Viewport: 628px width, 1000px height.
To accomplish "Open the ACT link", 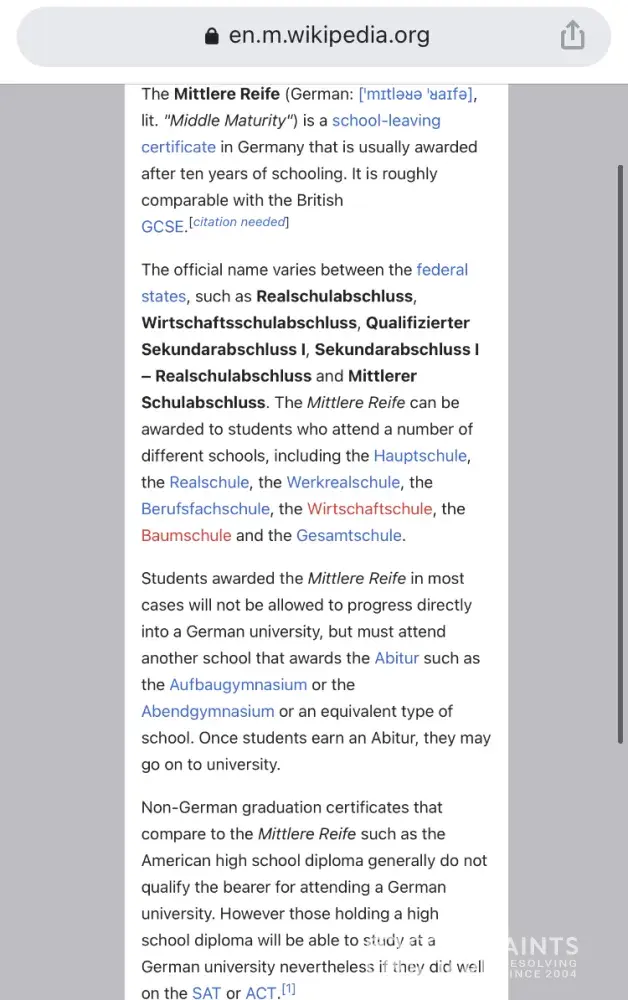I will [x=260, y=993].
